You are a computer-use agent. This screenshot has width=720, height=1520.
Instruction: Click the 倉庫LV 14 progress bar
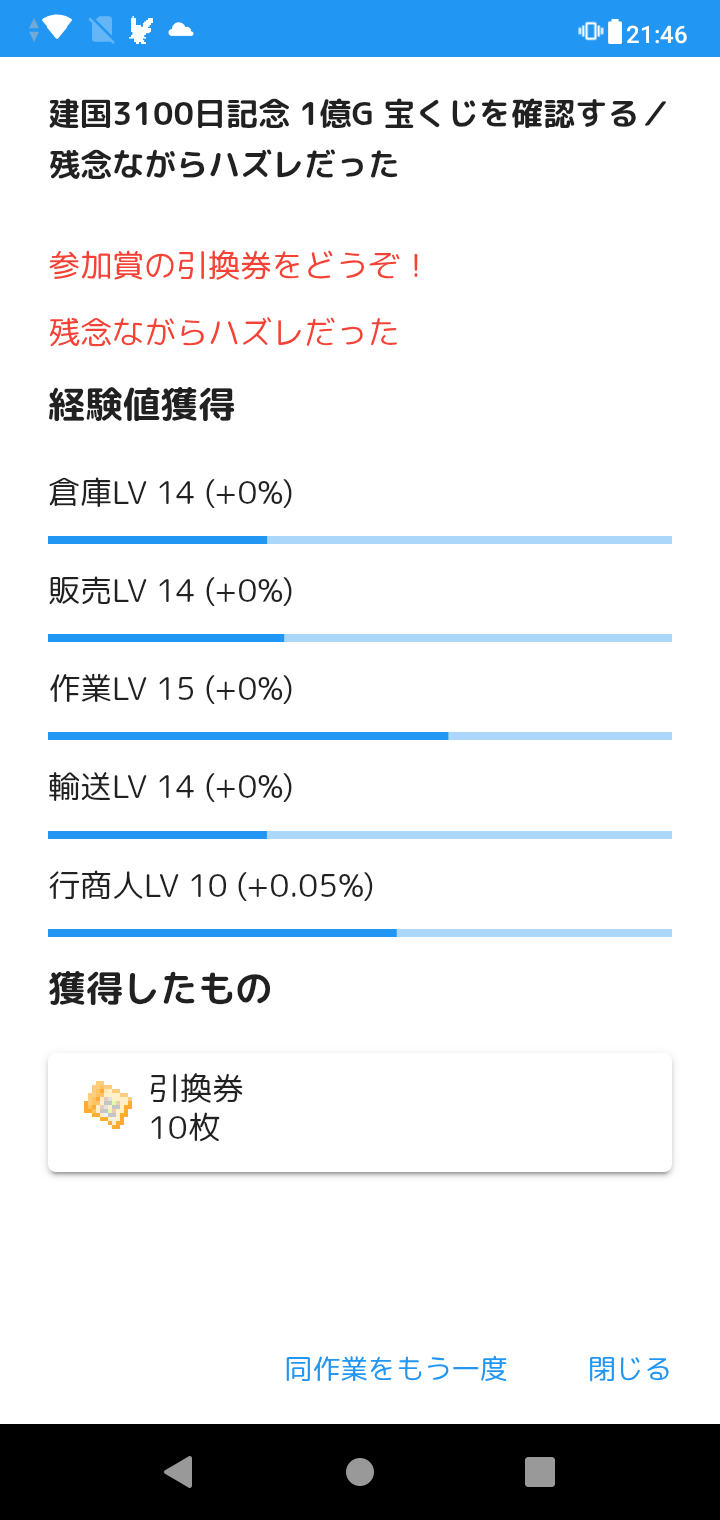360,540
